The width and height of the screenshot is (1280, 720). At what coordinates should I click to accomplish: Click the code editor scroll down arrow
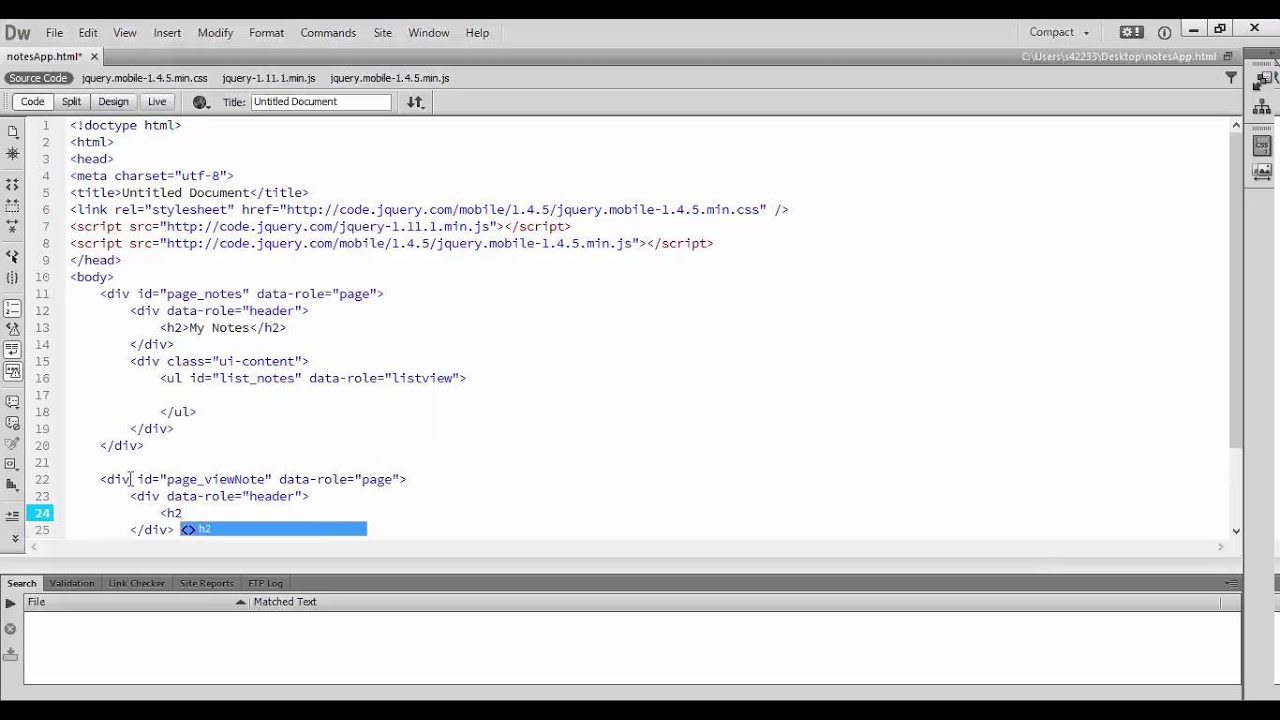click(x=1236, y=531)
